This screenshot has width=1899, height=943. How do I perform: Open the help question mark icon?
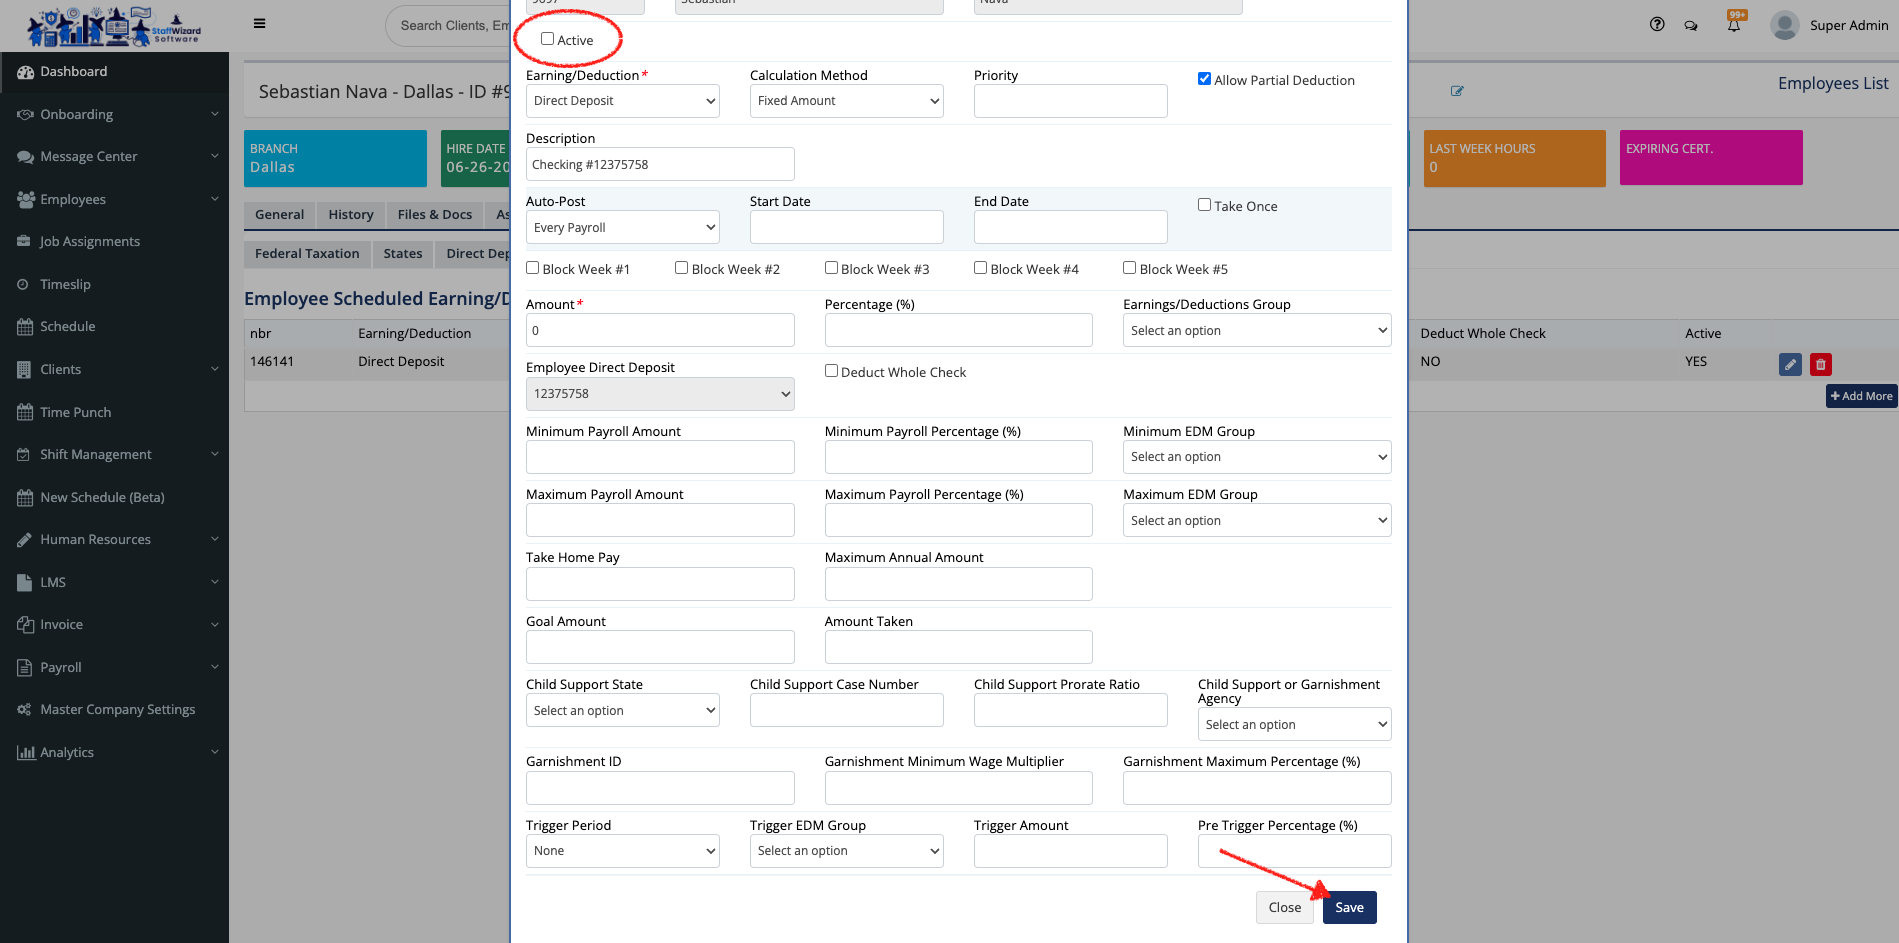tap(1657, 25)
